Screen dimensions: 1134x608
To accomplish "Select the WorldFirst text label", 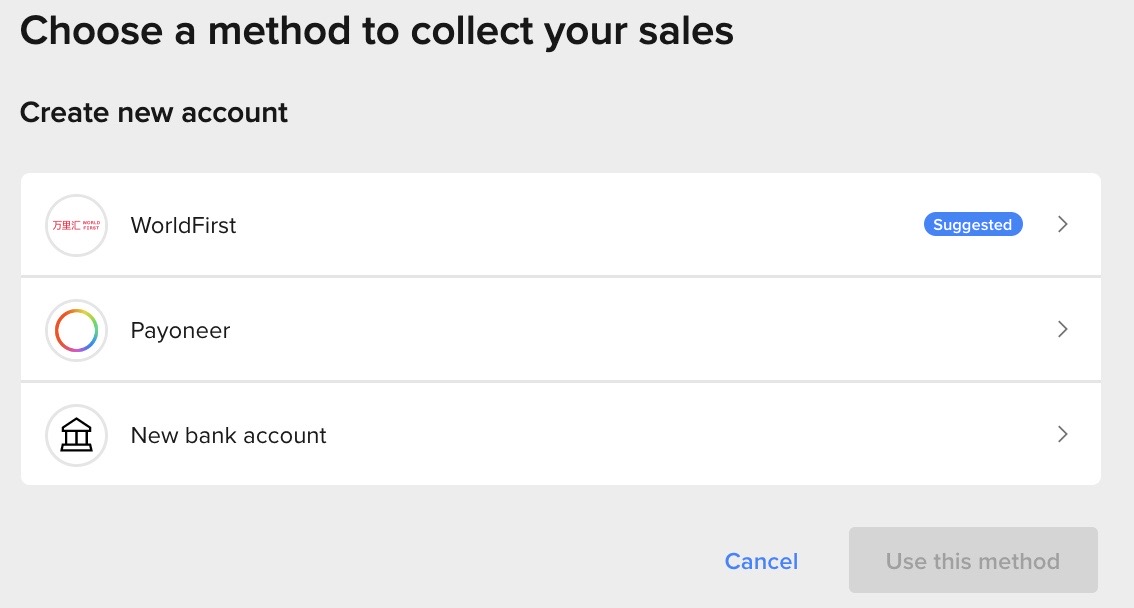I will point(183,226).
